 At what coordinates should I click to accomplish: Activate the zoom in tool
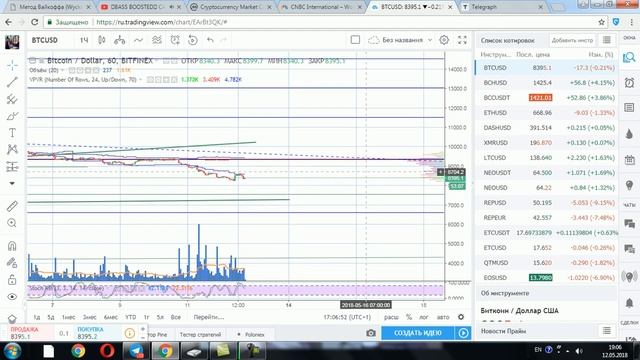(12, 223)
